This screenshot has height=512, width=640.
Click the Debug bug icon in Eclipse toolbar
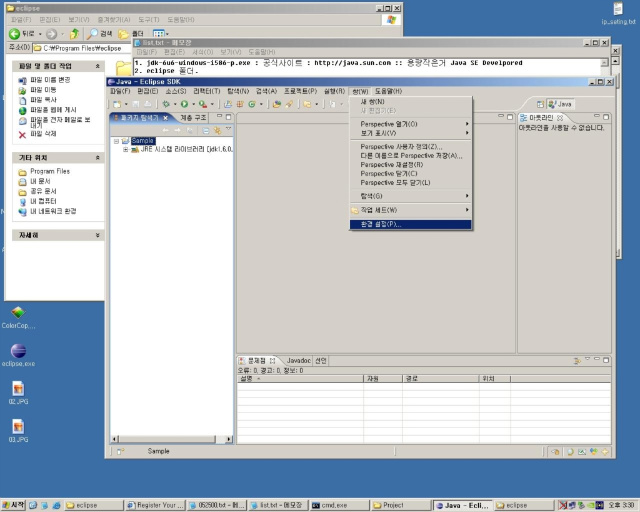[x=166, y=104]
